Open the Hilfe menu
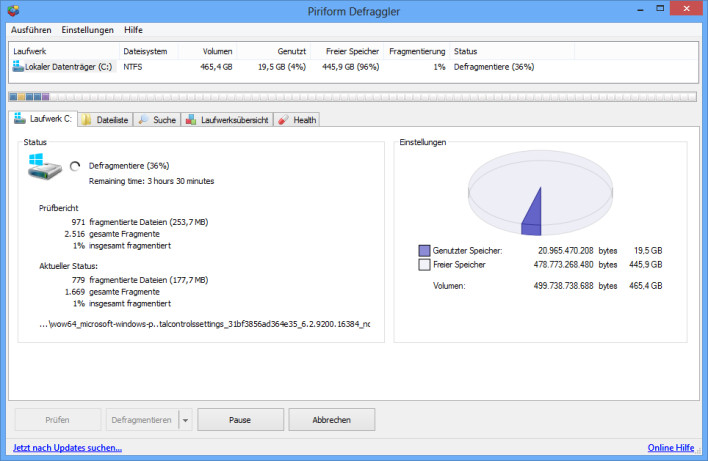The image size is (708, 461). [133, 30]
